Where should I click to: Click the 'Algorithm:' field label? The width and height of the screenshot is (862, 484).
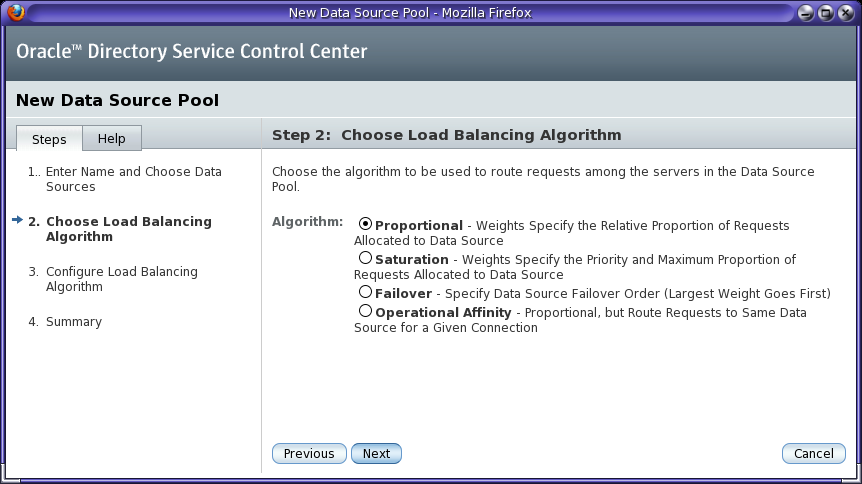[x=307, y=222]
